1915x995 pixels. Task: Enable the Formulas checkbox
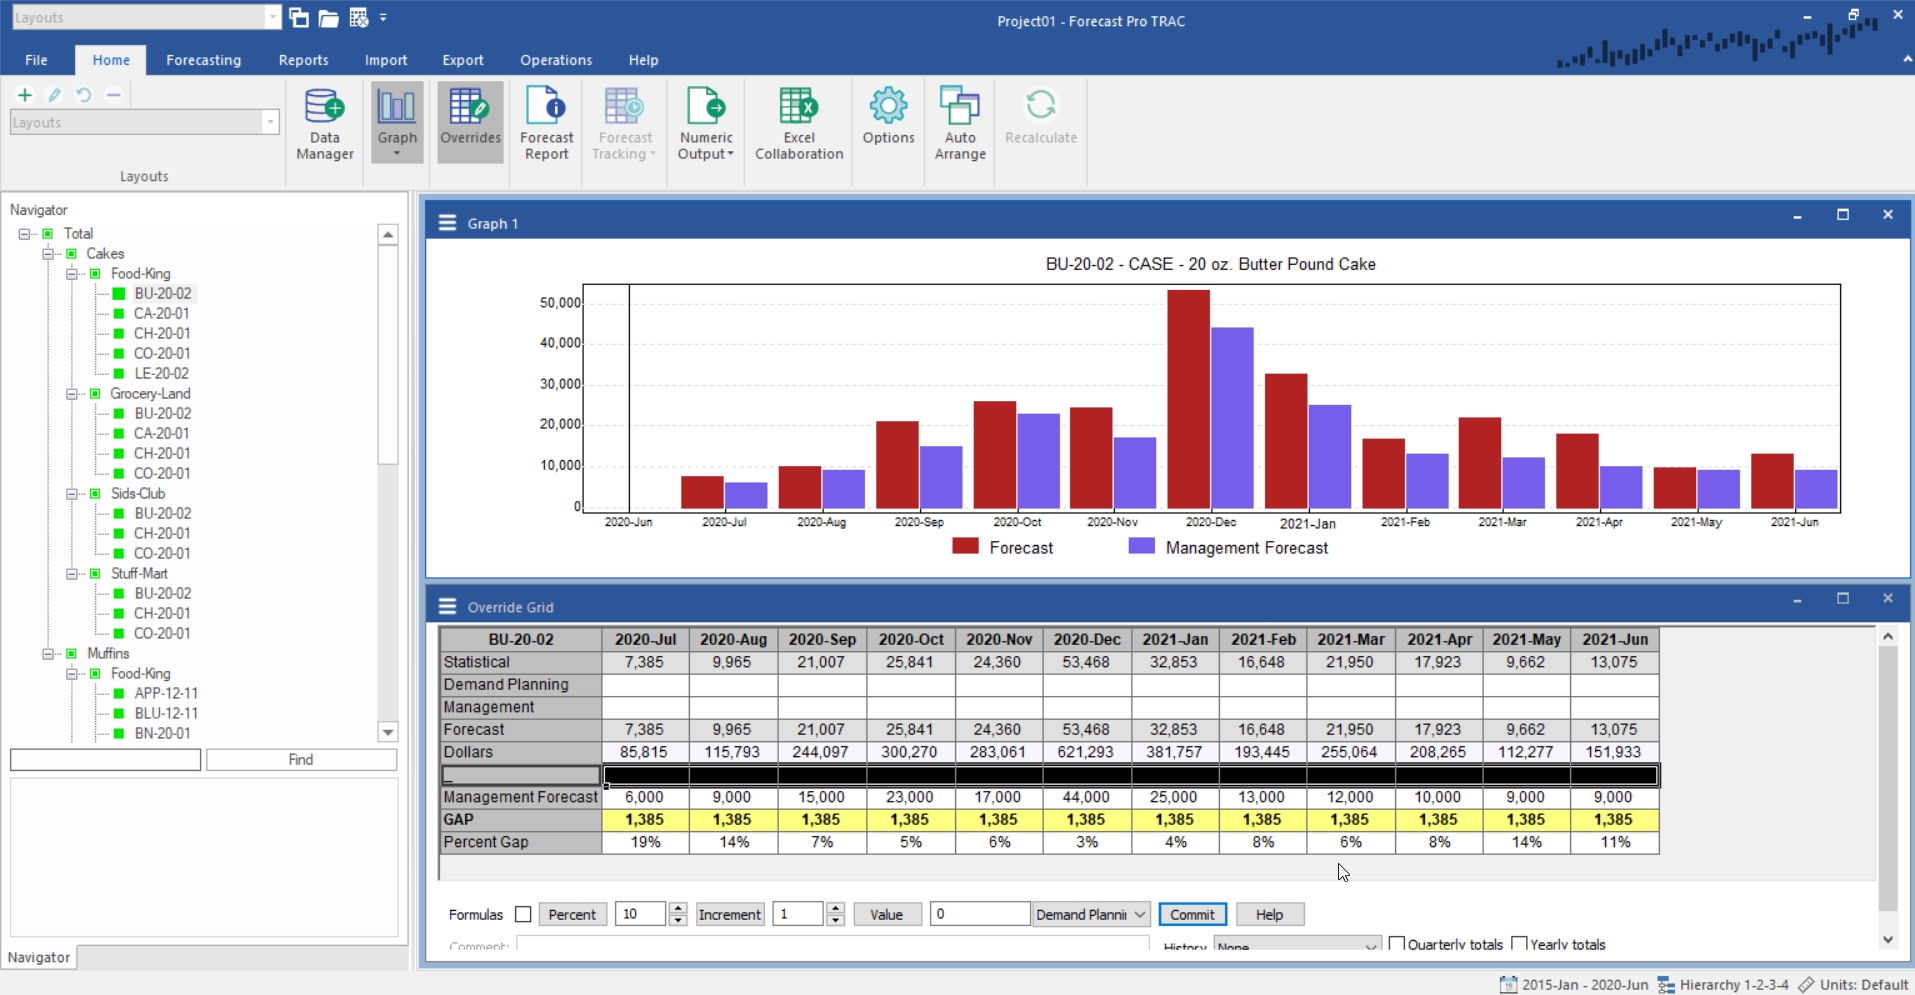coord(523,914)
